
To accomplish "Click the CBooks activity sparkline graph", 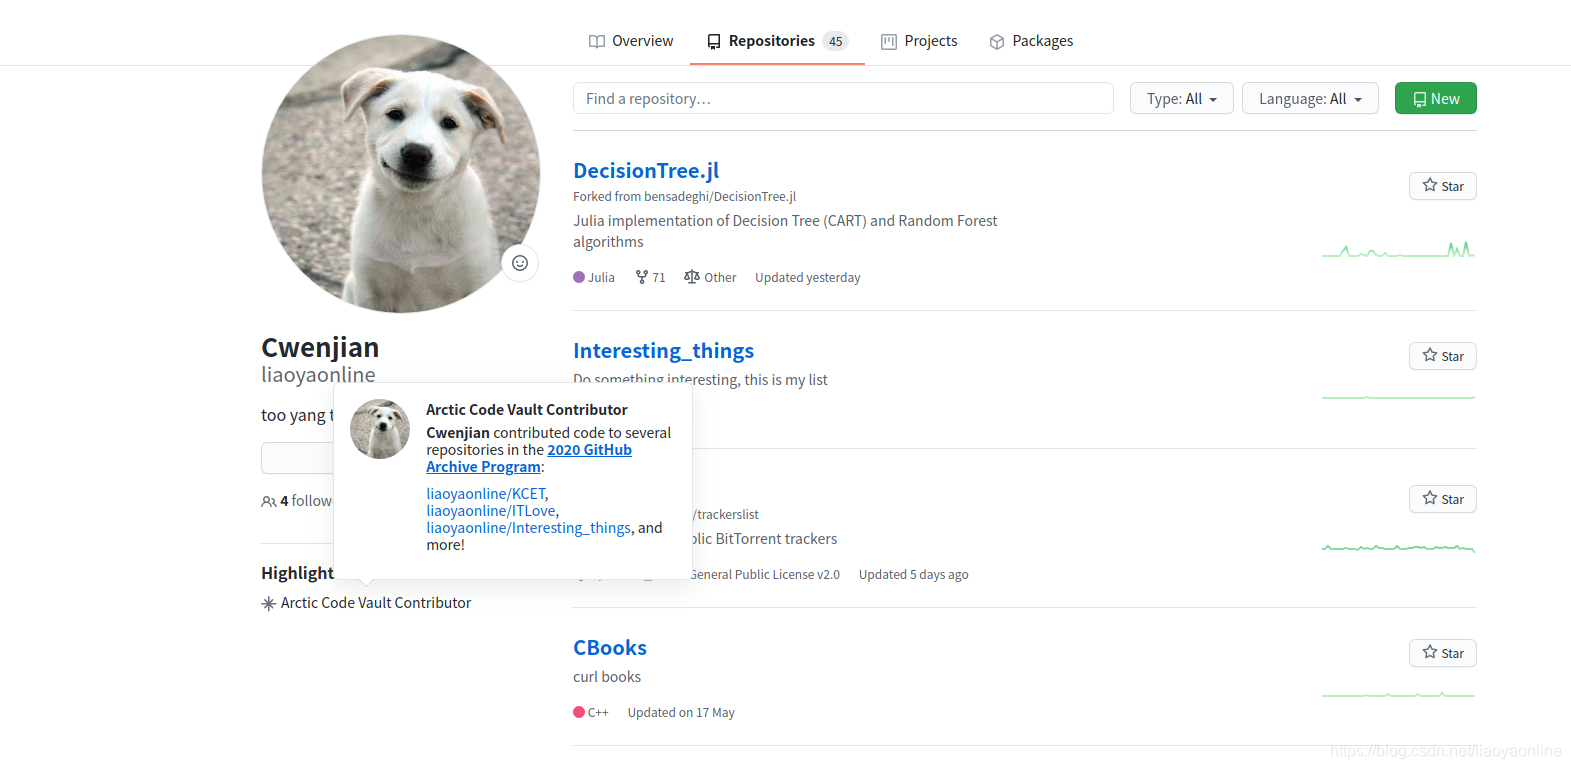I will coord(1398,694).
